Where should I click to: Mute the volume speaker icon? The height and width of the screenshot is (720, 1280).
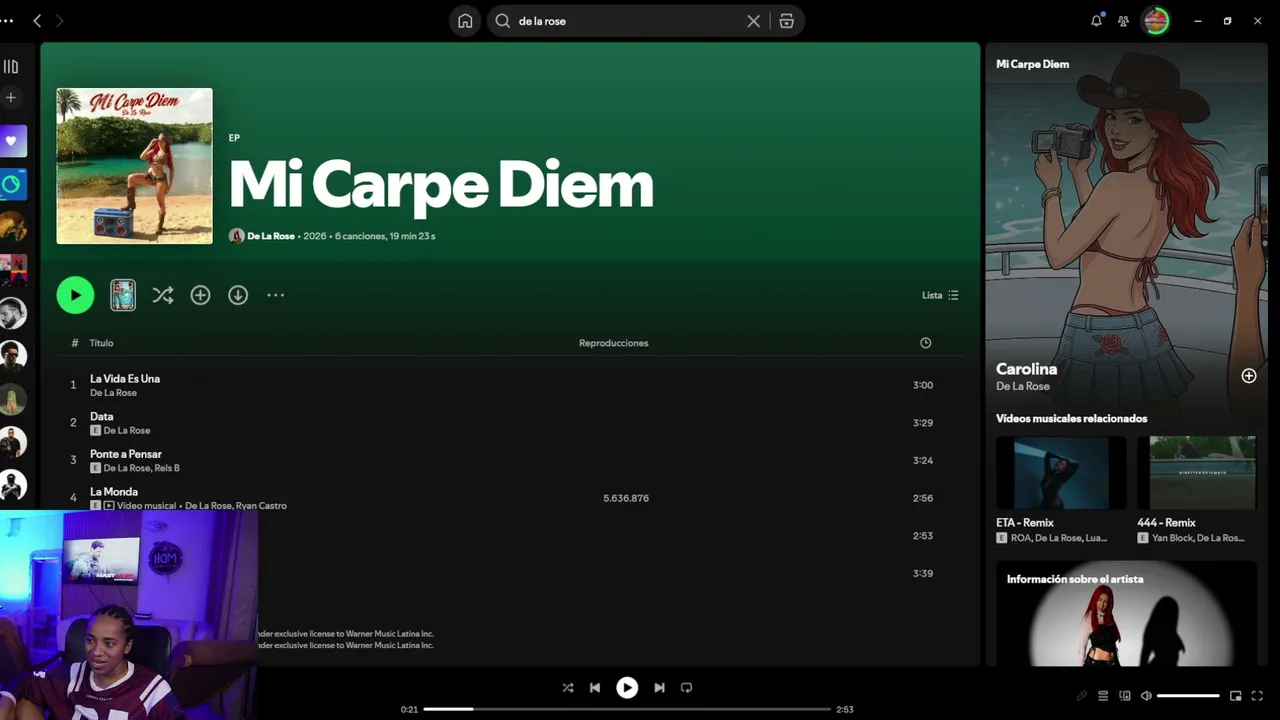(1147, 696)
